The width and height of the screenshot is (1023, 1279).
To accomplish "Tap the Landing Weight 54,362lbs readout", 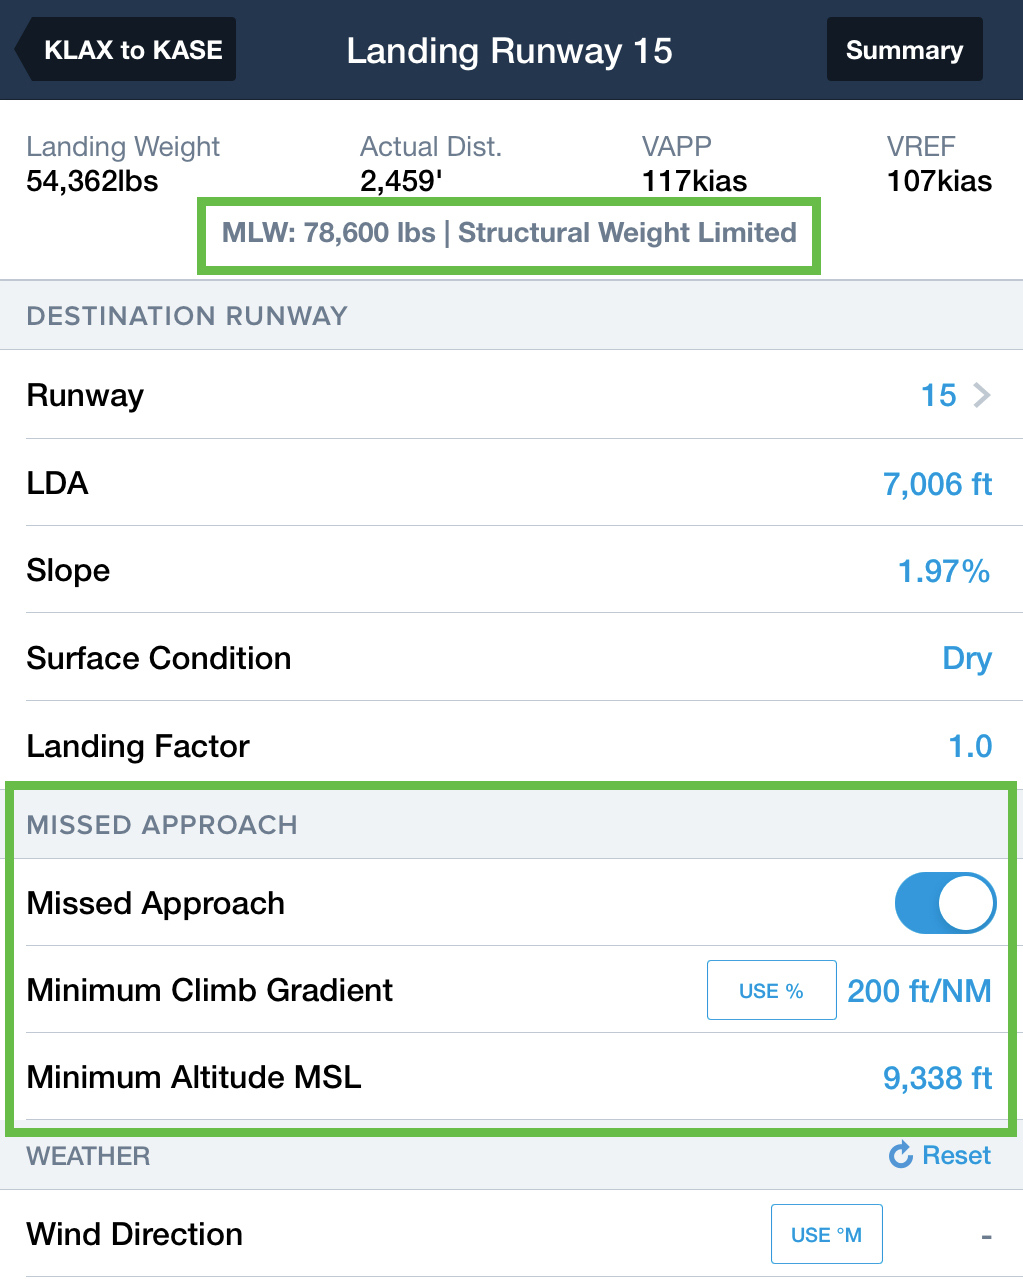I will 123,164.
